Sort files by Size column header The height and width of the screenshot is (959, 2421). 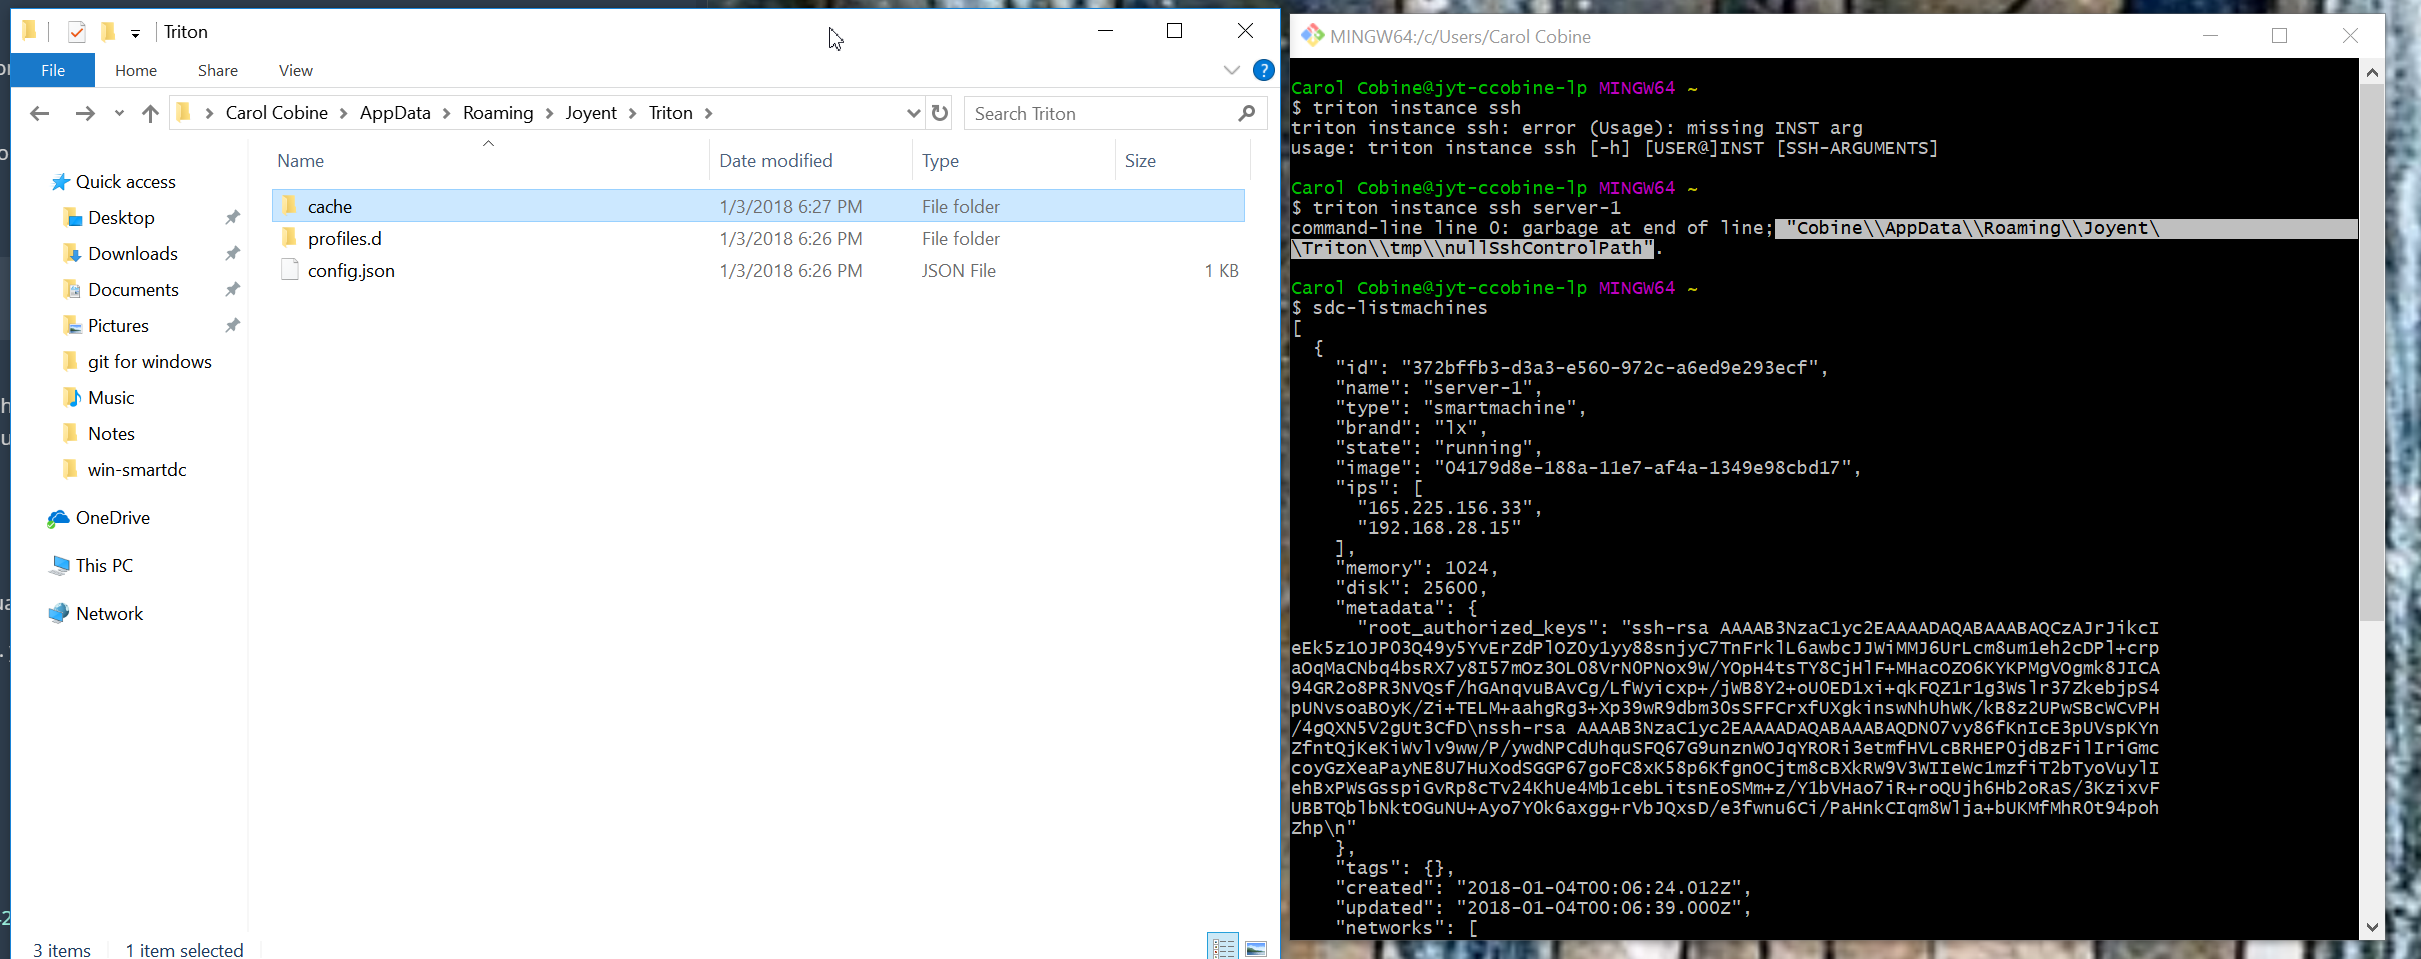pyautogui.click(x=1140, y=160)
